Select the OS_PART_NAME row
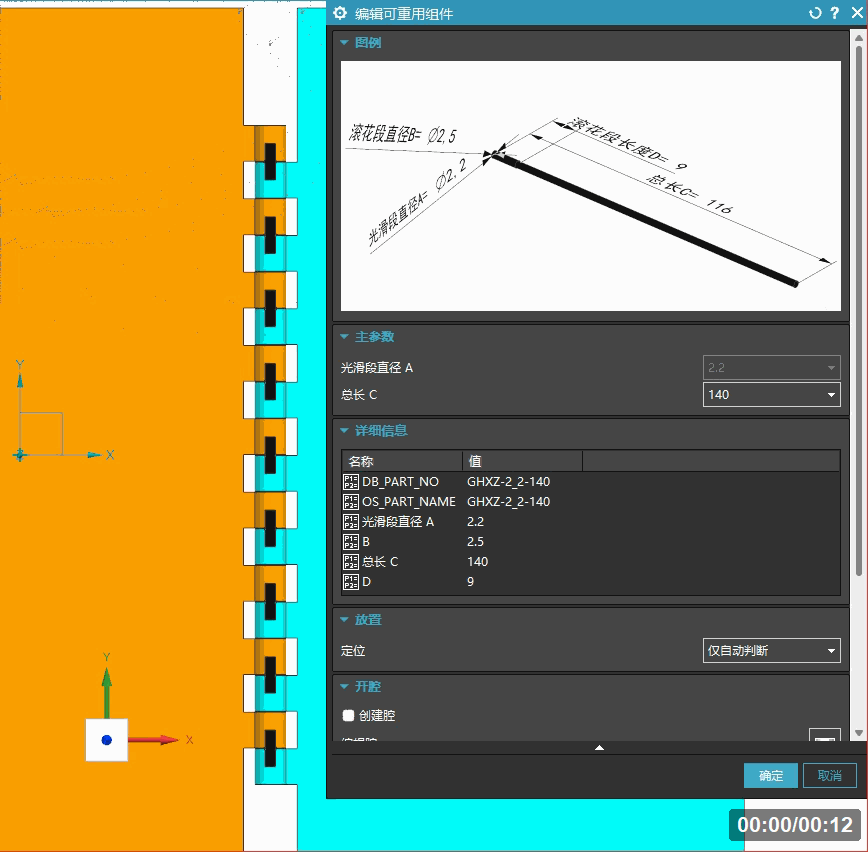Viewport: 868px width, 852px height. tap(591, 502)
